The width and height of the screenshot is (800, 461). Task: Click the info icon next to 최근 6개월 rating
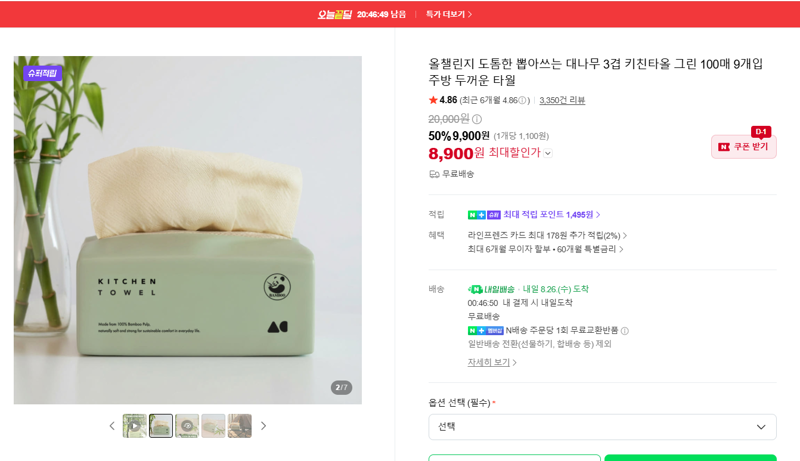[x=522, y=100]
